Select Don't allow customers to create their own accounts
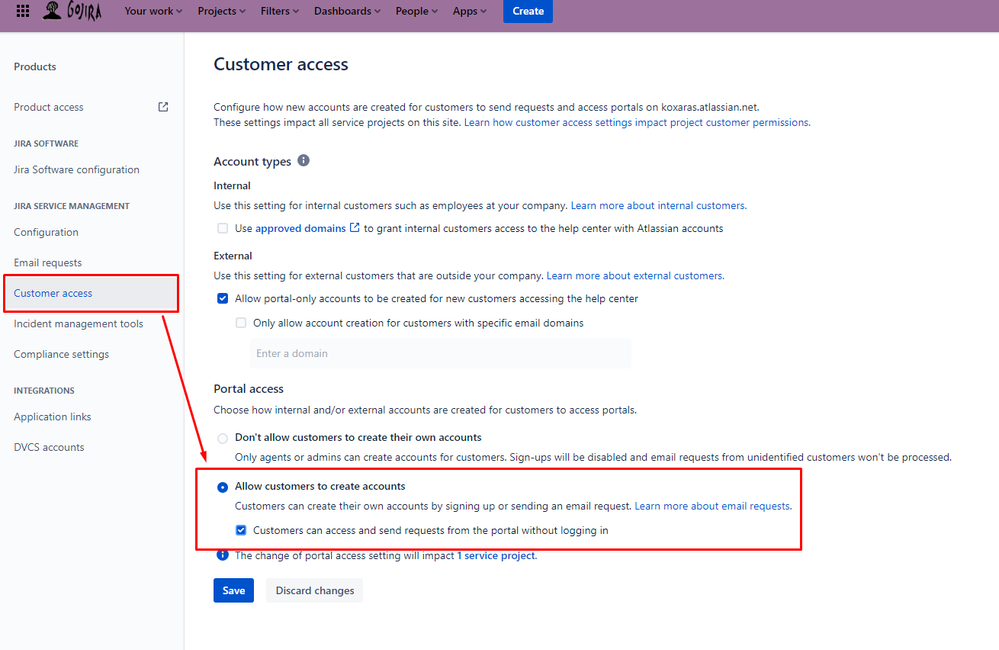The height and width of the screenshot is (650, 999). coord(222,437)
